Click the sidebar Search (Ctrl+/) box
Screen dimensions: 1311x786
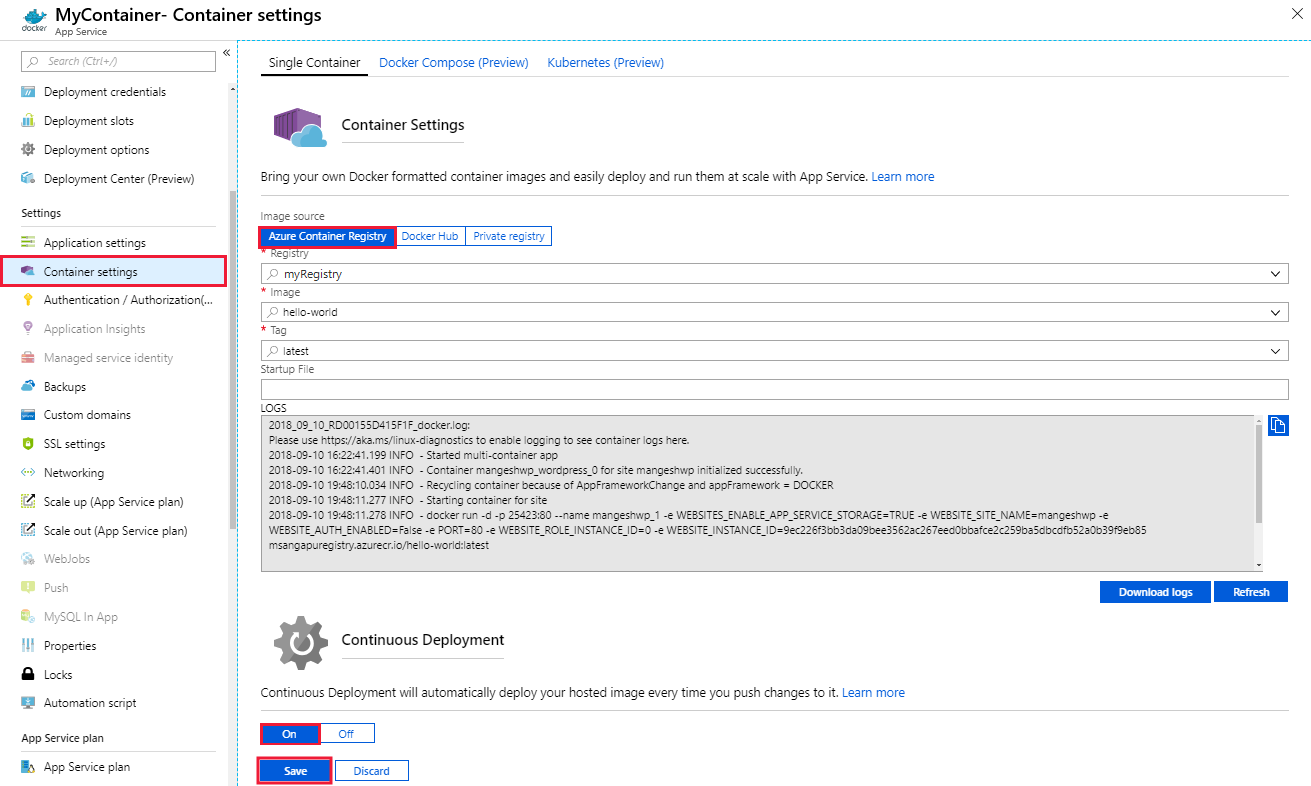[x=118, y=62]
